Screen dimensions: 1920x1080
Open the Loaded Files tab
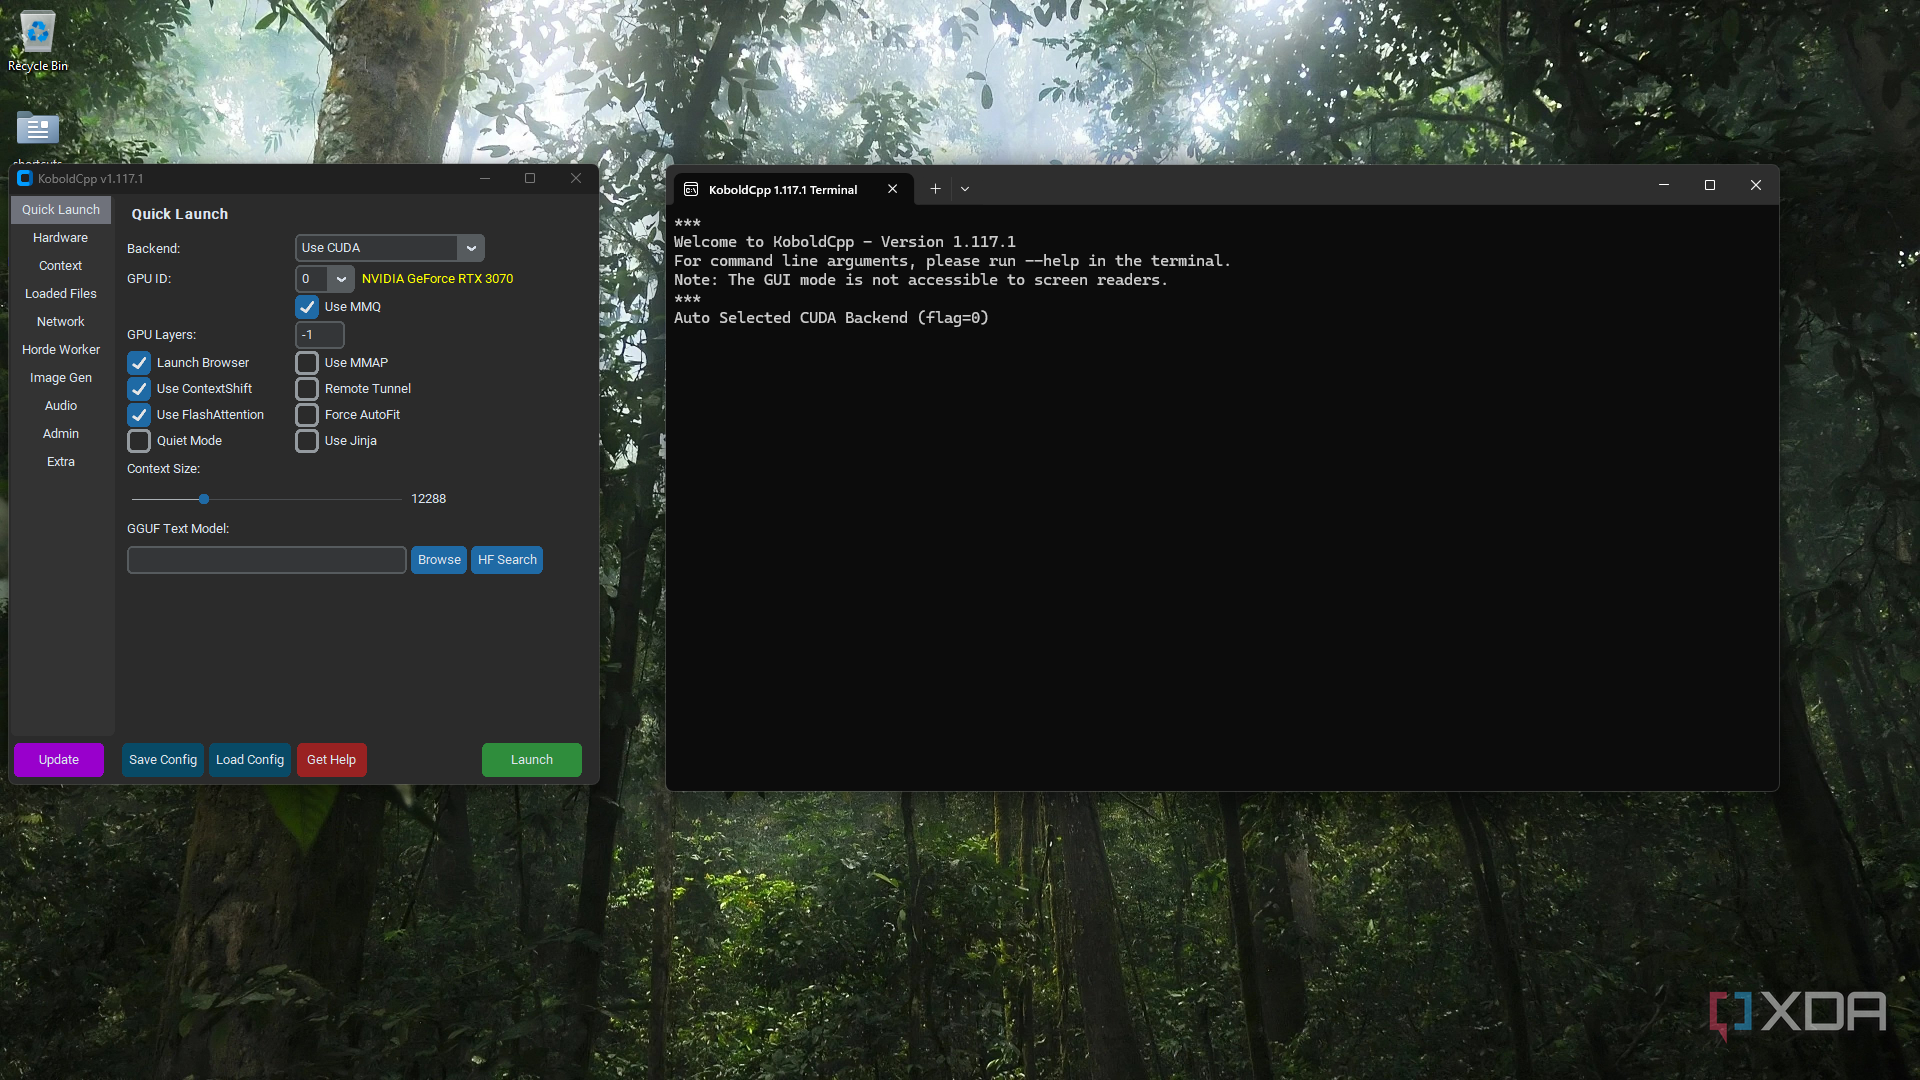tap(61, 294)
